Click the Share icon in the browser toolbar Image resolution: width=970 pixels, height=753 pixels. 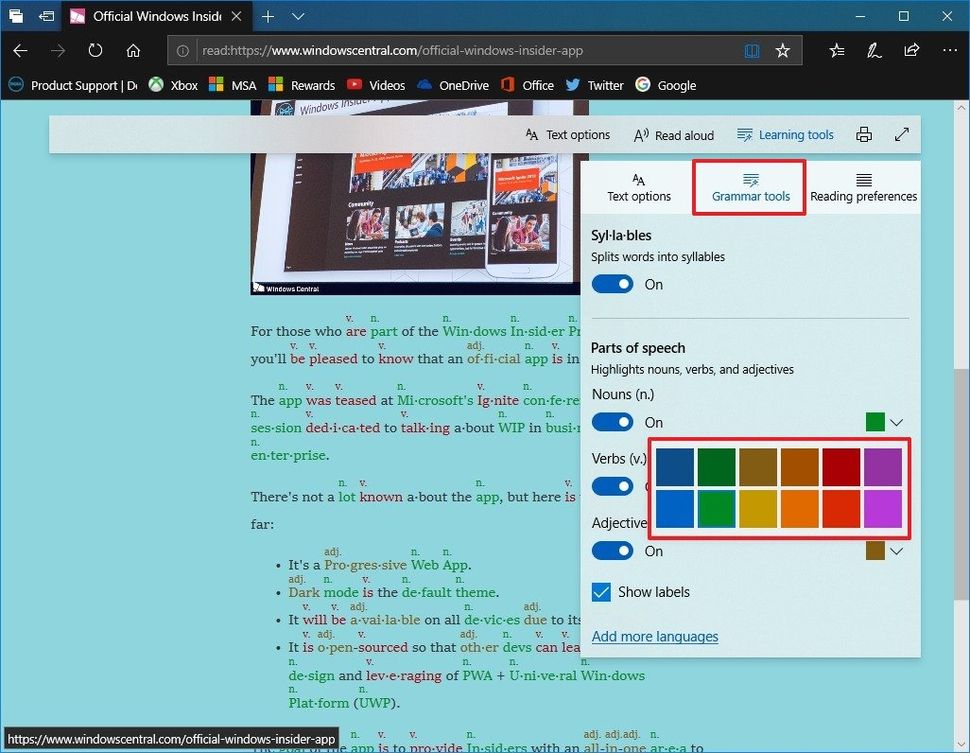click(x=911, y=50)
